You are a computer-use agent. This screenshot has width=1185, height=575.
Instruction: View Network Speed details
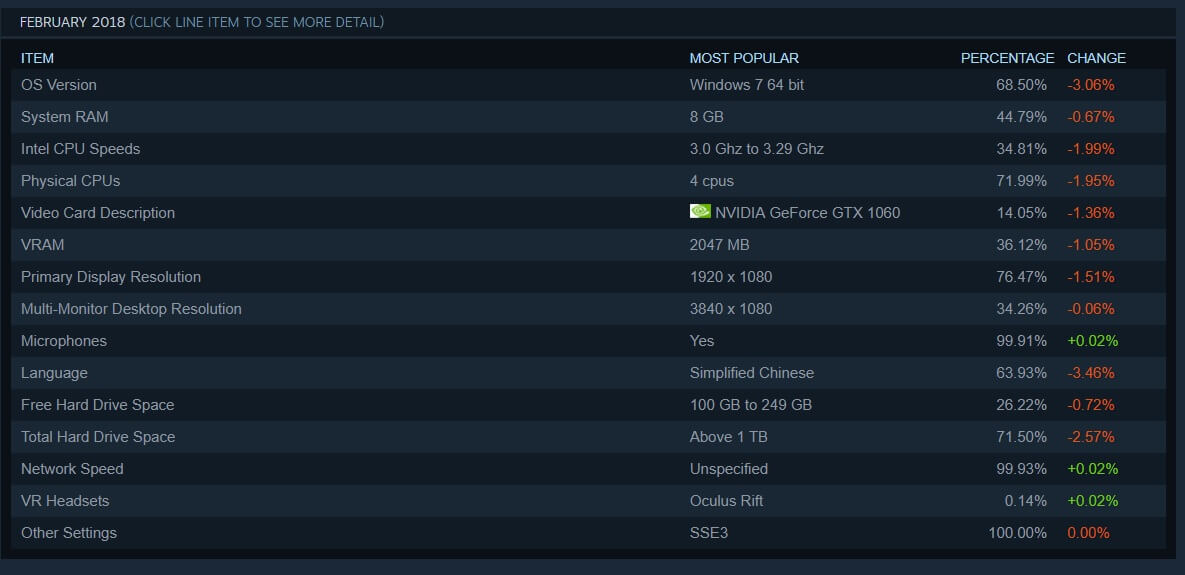point(72,469)
